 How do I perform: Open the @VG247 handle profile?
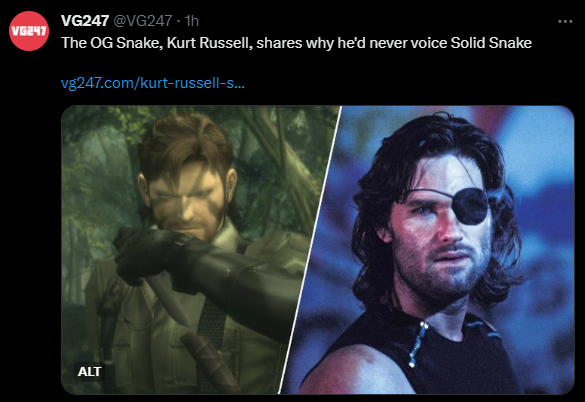pos(142,21)
